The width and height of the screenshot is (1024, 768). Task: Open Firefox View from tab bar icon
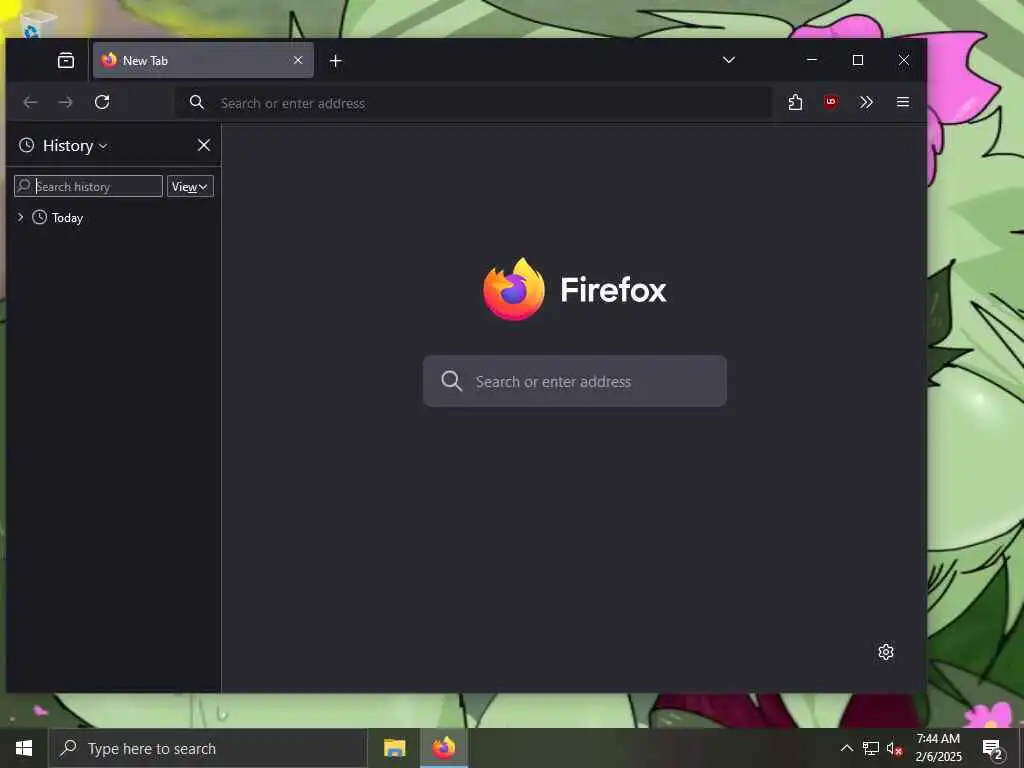[66, 61]
